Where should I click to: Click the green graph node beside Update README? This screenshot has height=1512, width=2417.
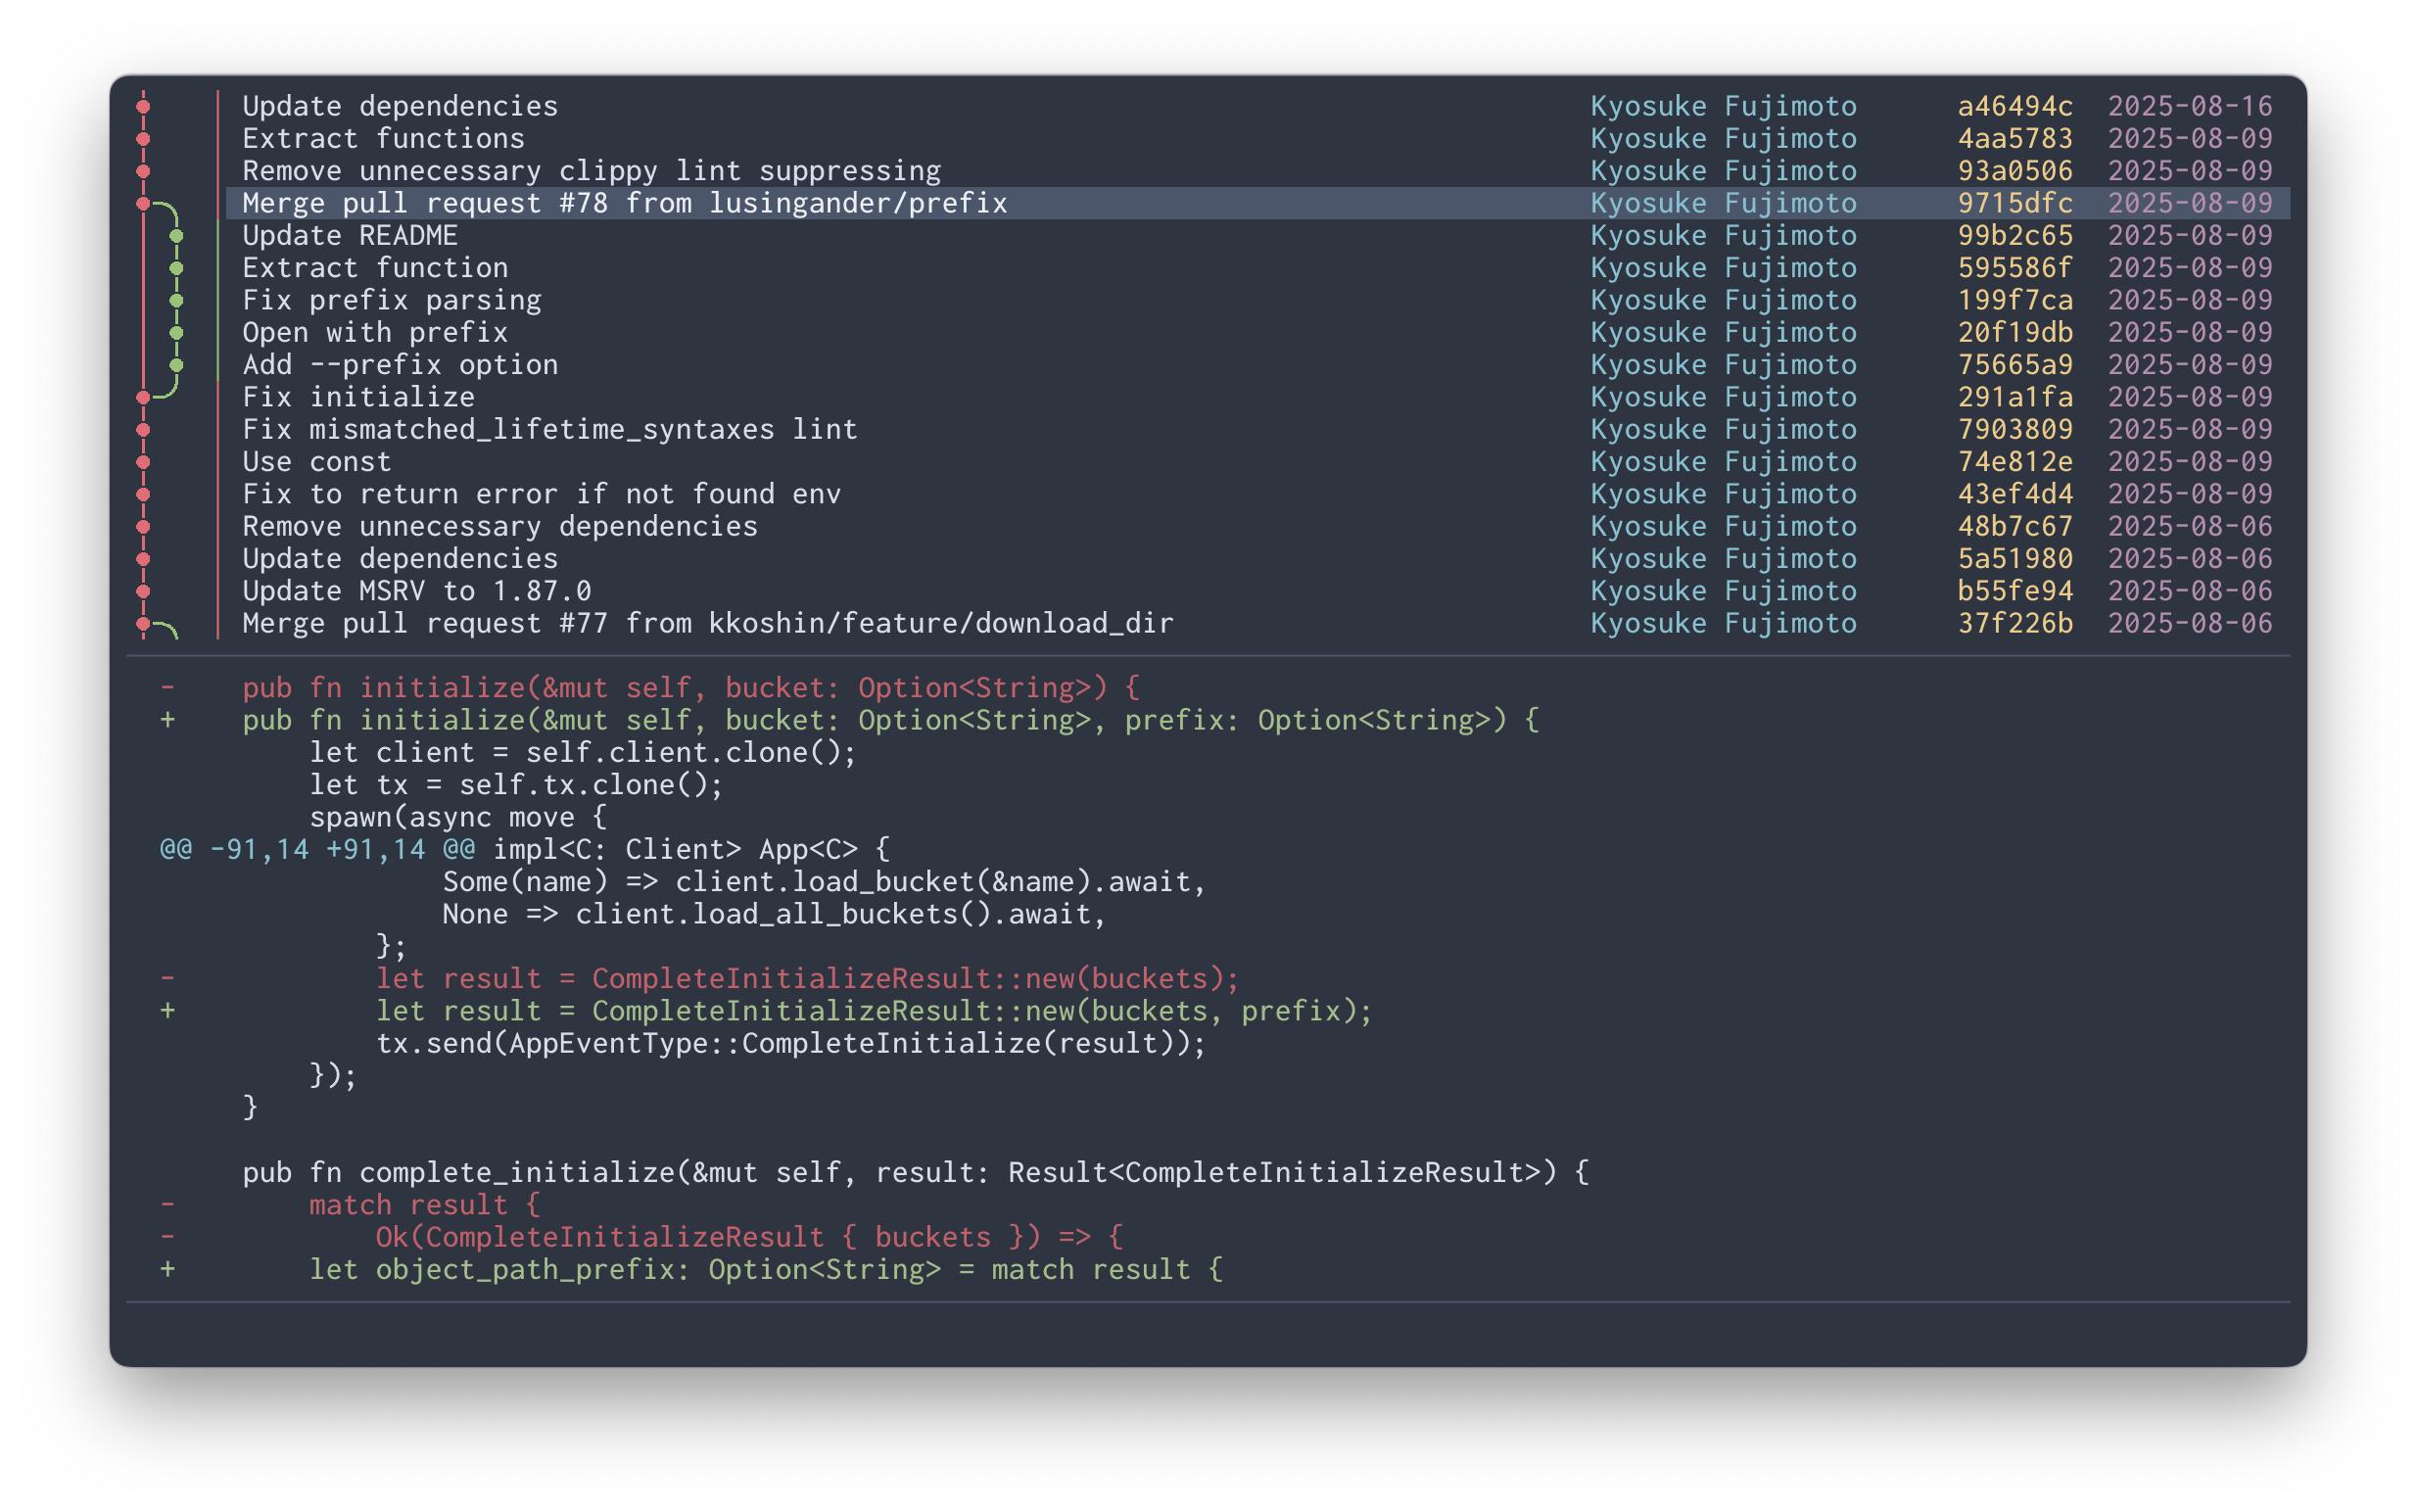click(177, 236)
